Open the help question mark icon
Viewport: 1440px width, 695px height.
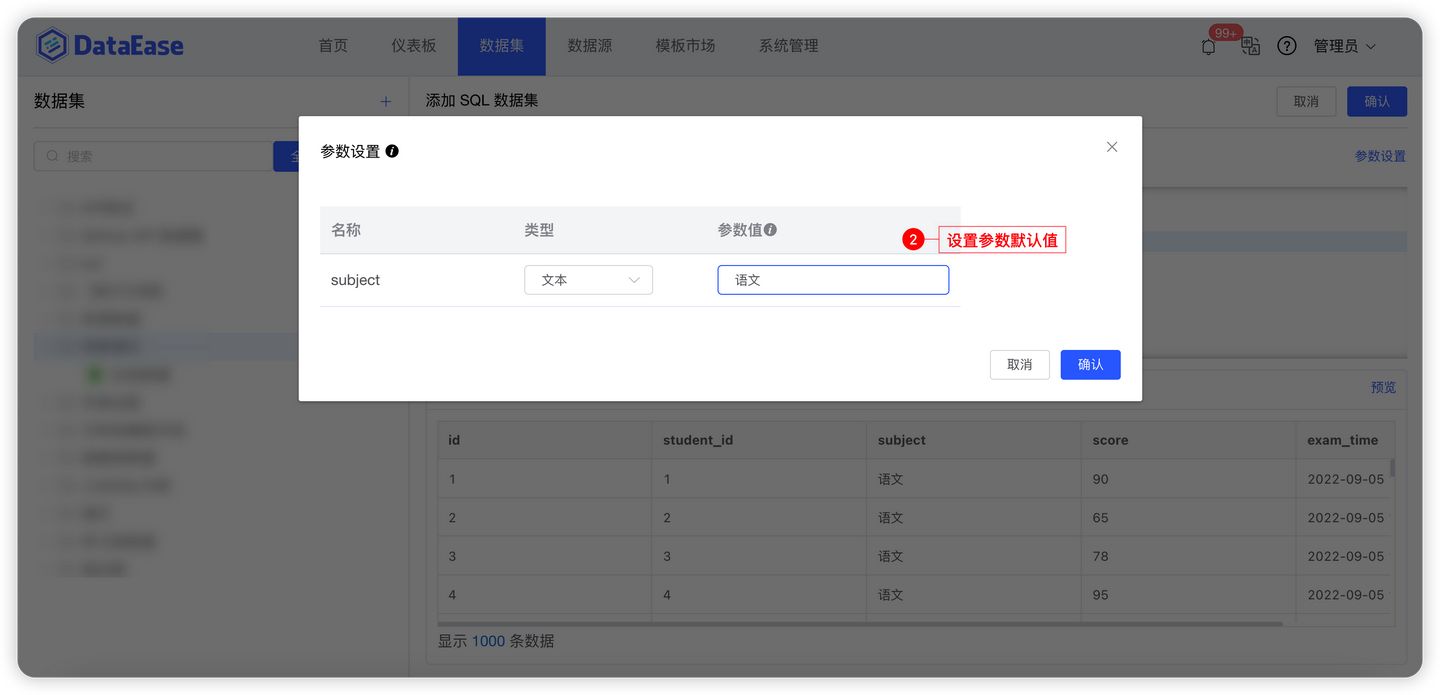click(x=1287, y=46)
